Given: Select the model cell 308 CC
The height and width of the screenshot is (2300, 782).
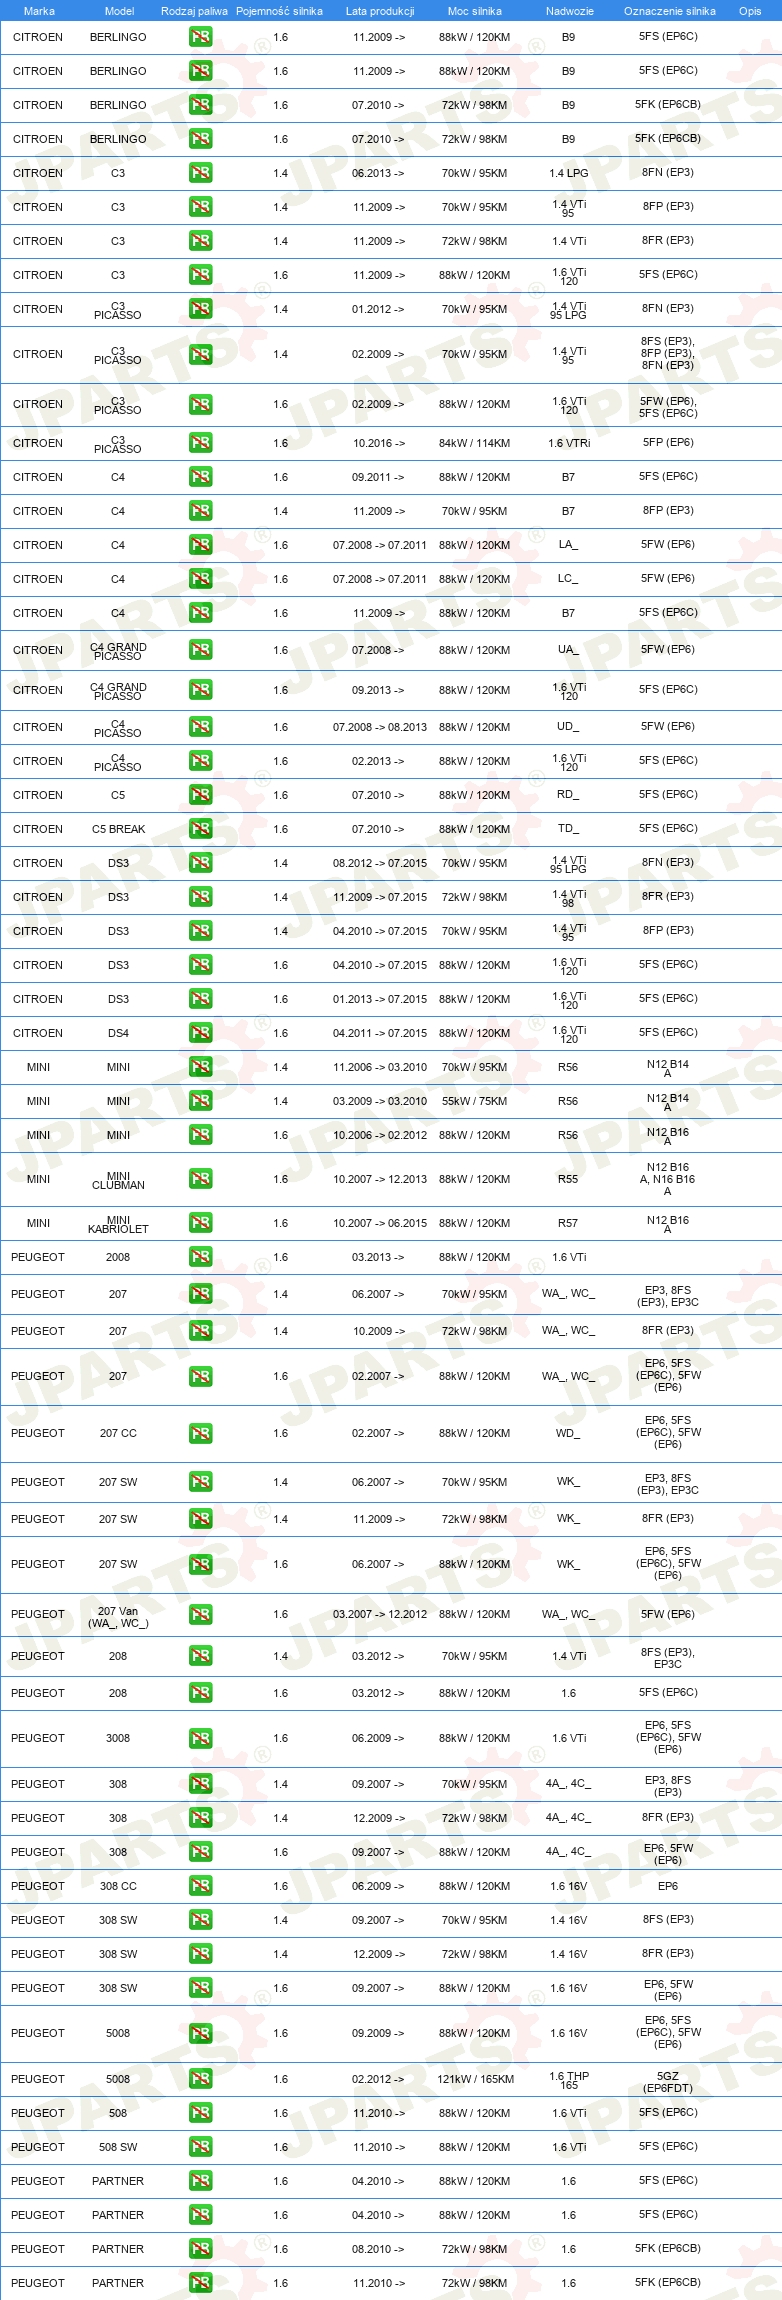Looking at the screenshot, I should 118,1886.
